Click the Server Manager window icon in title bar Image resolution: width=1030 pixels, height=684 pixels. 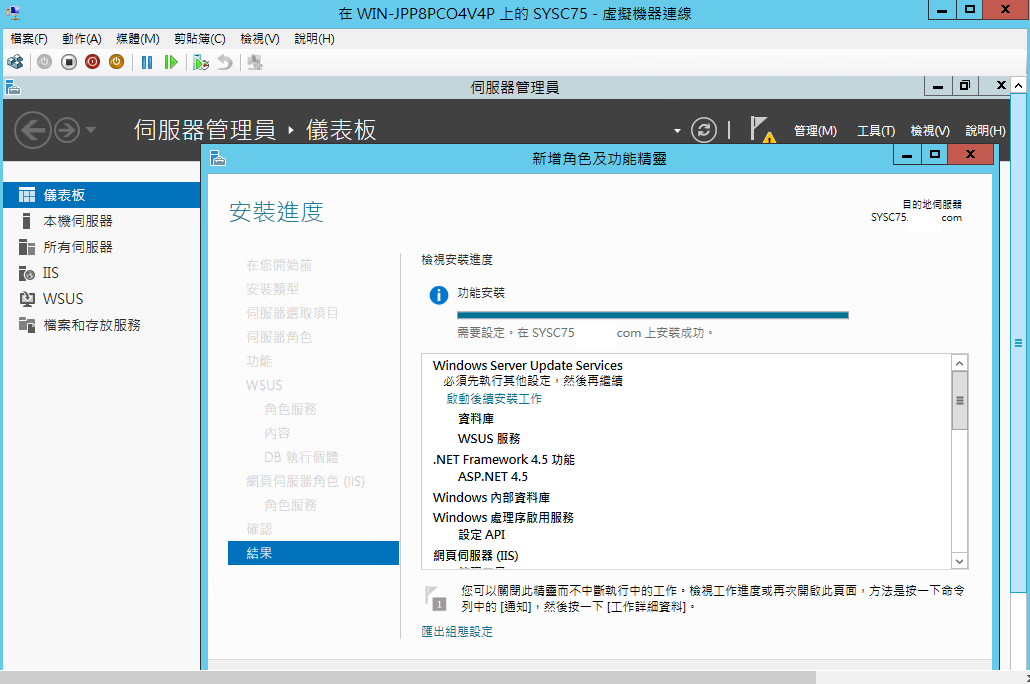pyautogui.click(x=12, y=87)
